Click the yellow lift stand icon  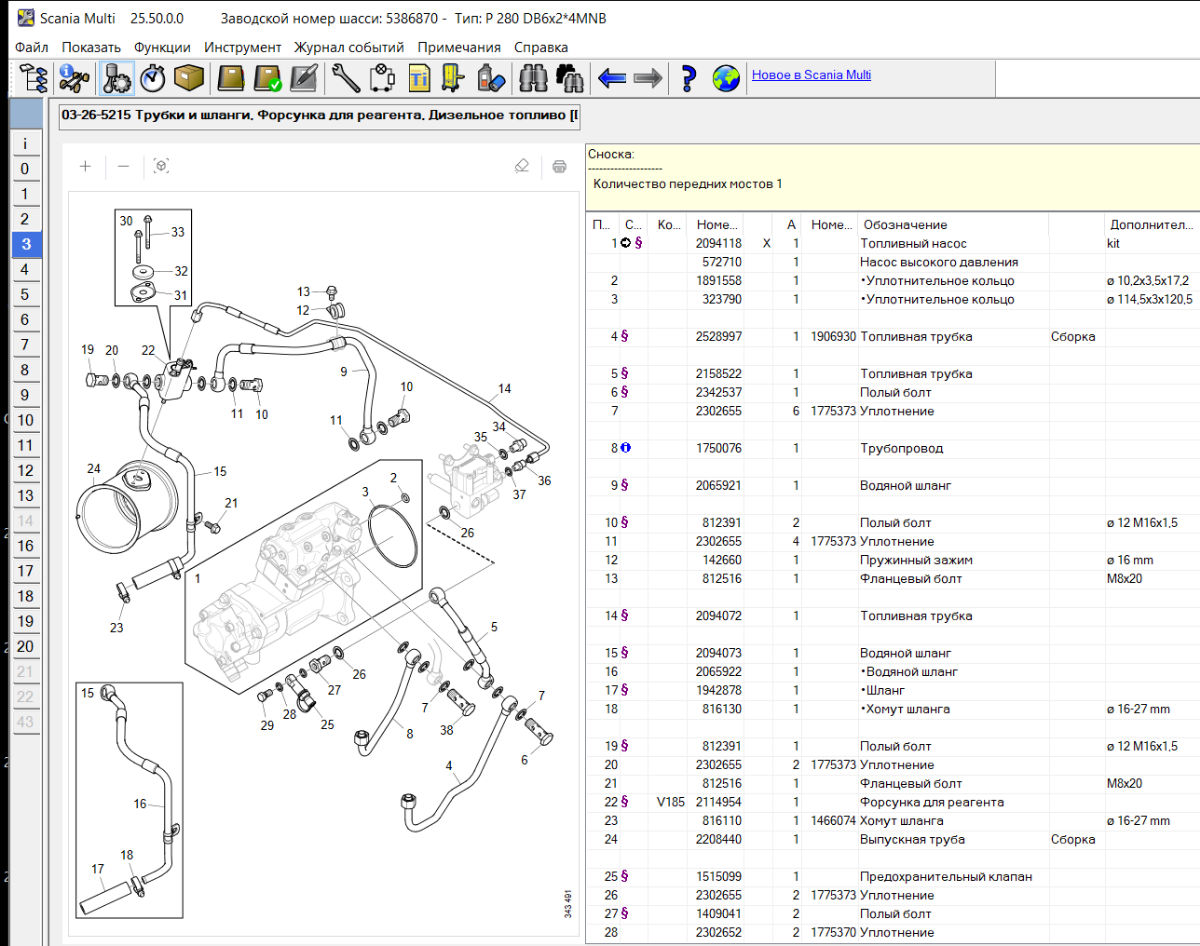455,77
